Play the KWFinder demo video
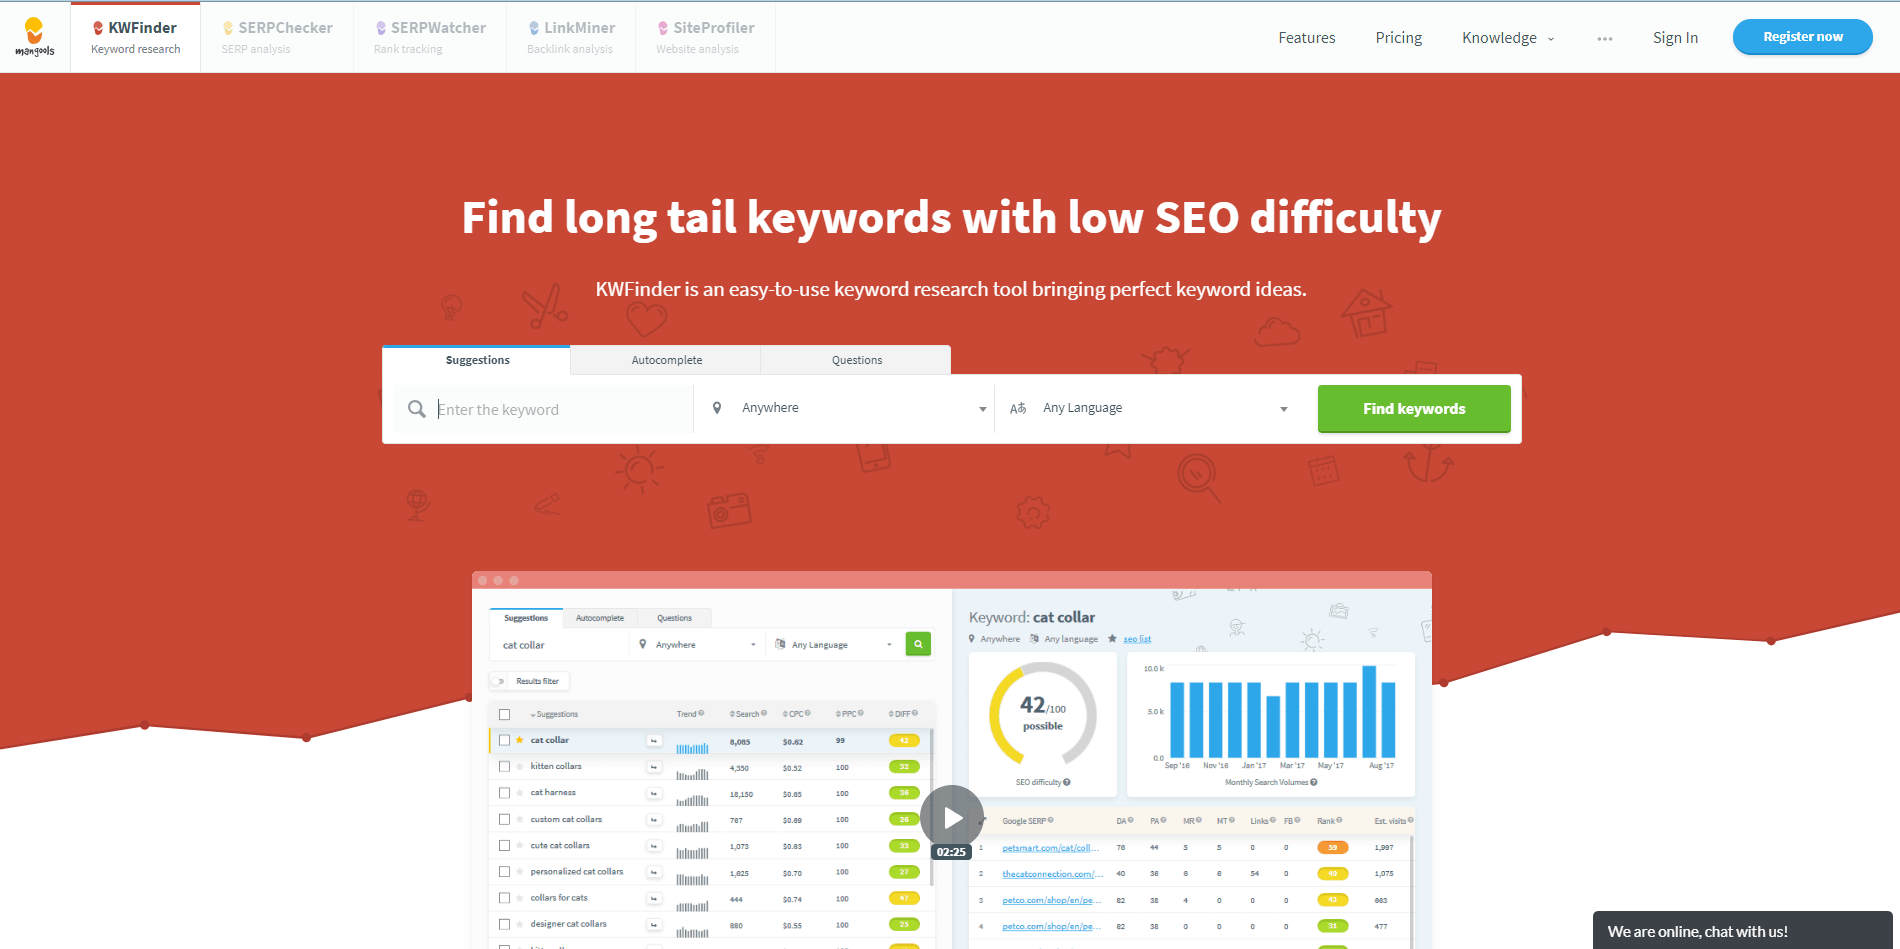Viewport: 1900px width, 949px height. tap(952, 817)
